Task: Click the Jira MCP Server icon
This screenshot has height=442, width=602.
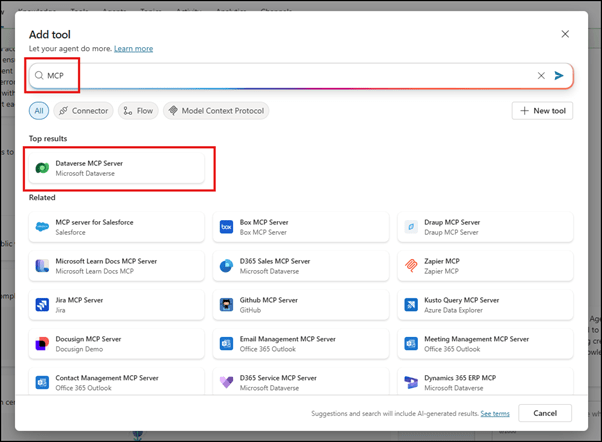Action: click(42, 305)
